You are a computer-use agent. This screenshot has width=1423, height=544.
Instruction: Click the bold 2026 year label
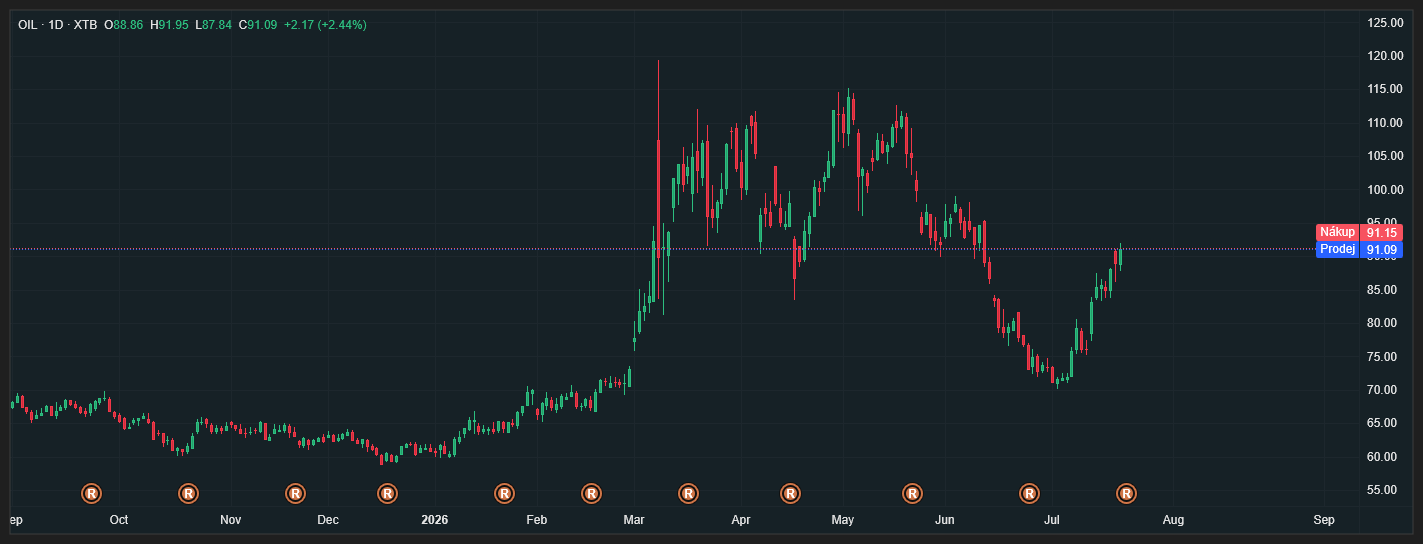click(435, 520)
